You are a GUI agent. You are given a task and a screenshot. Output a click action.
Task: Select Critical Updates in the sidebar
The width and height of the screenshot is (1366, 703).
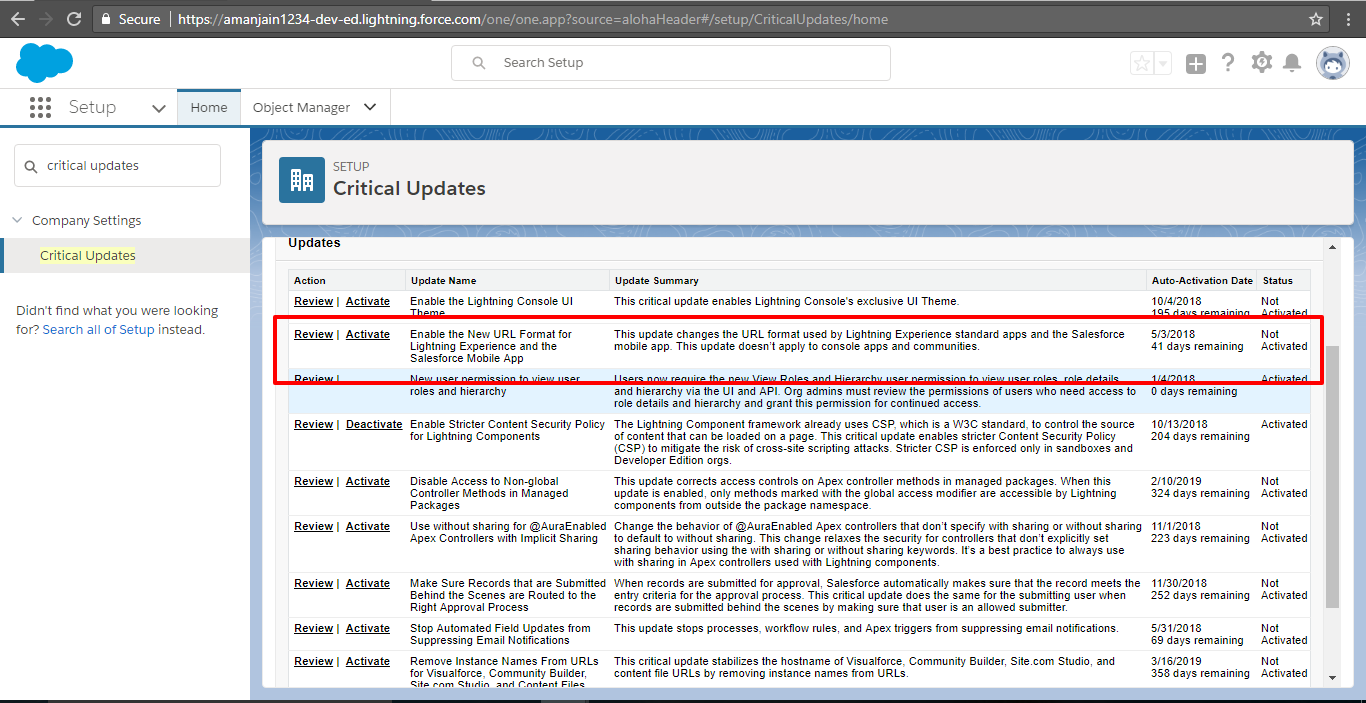(x=88, y=256)
